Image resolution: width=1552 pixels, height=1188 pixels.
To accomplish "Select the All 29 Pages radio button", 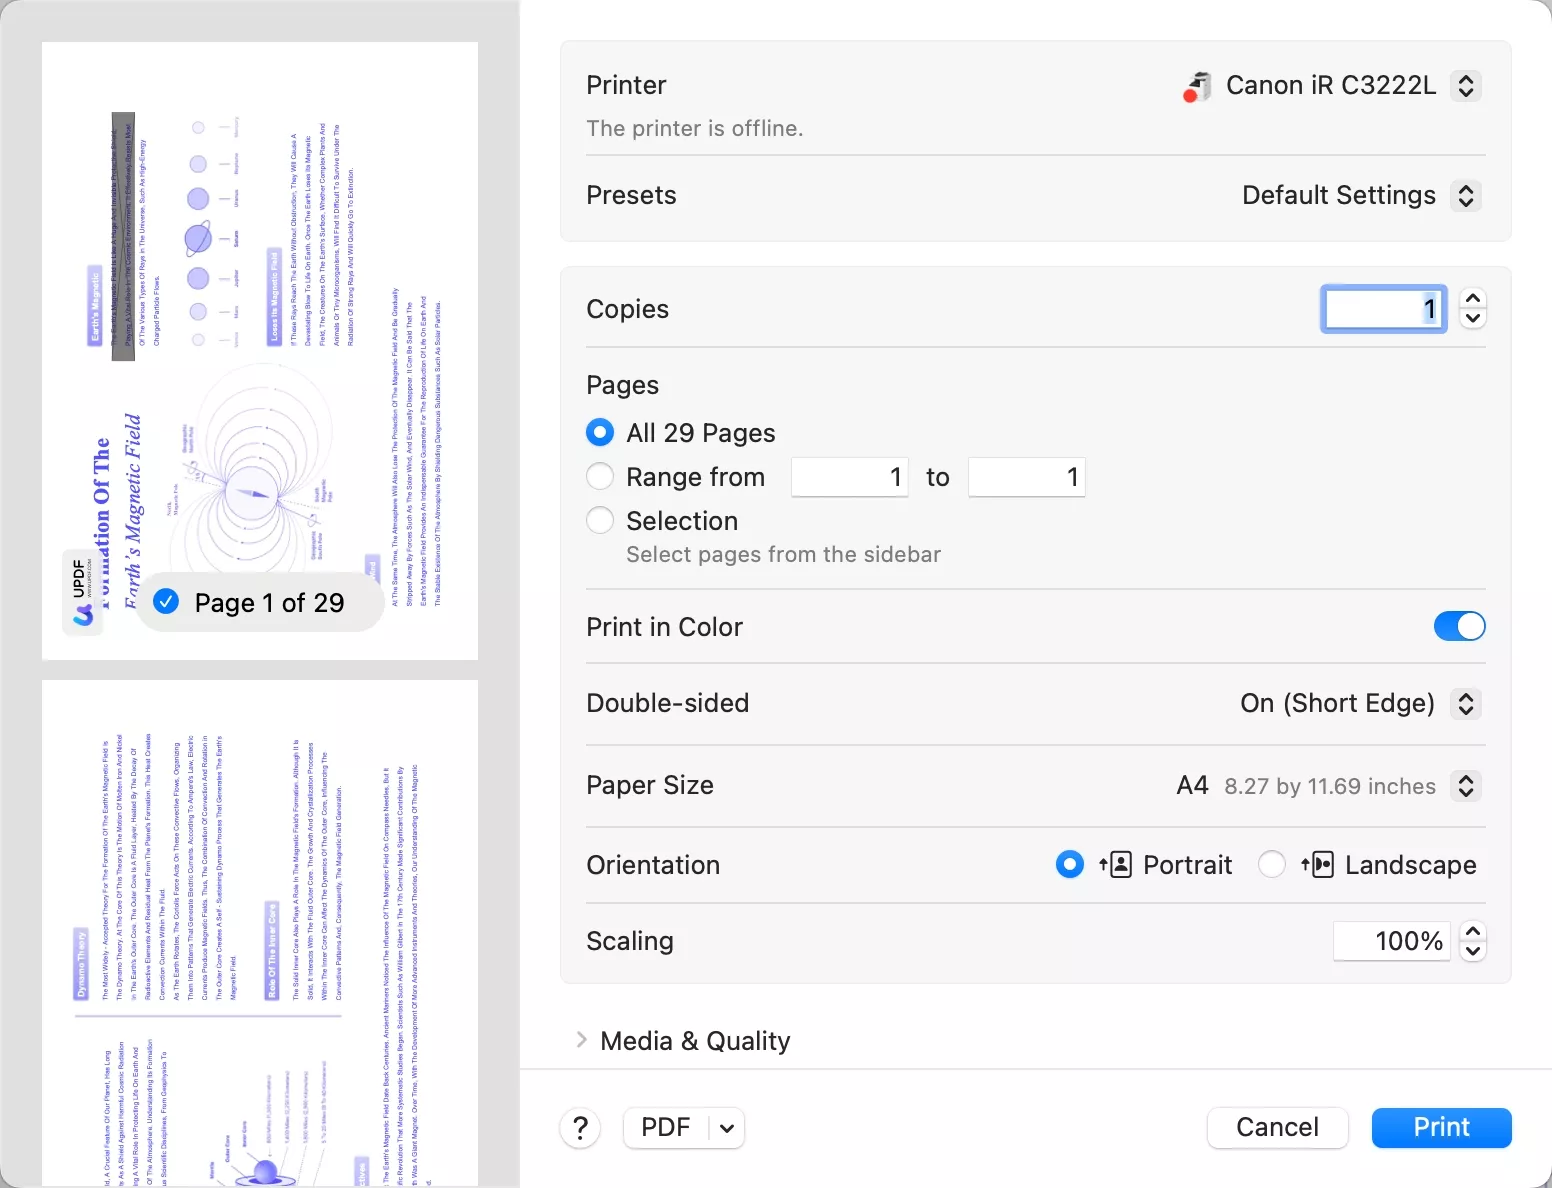I will coord(600,432).
